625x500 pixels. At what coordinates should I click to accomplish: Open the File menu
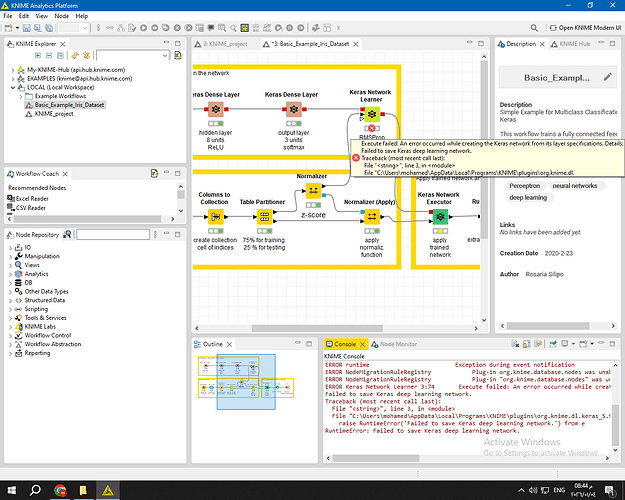[x=8, y=16]
